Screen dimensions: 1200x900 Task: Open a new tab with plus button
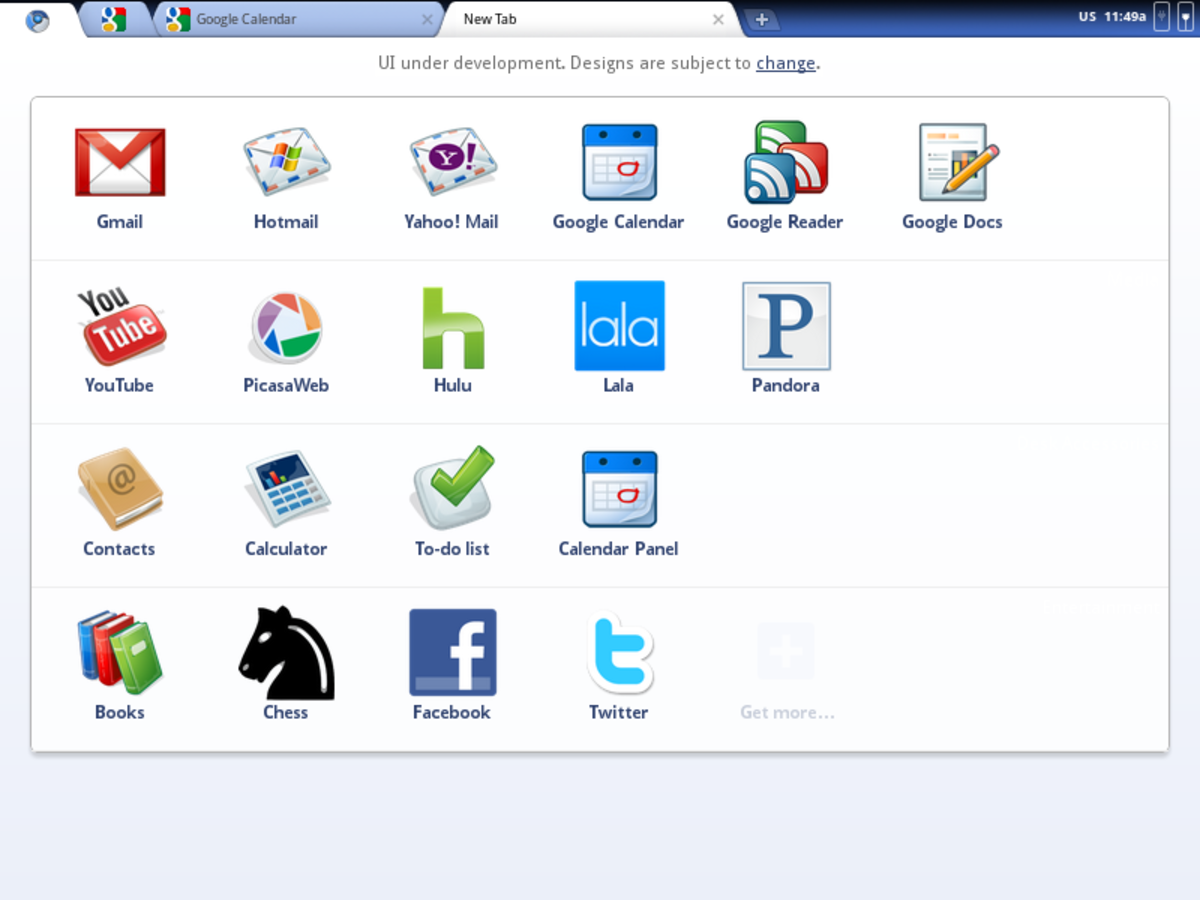tap(761, 19)
